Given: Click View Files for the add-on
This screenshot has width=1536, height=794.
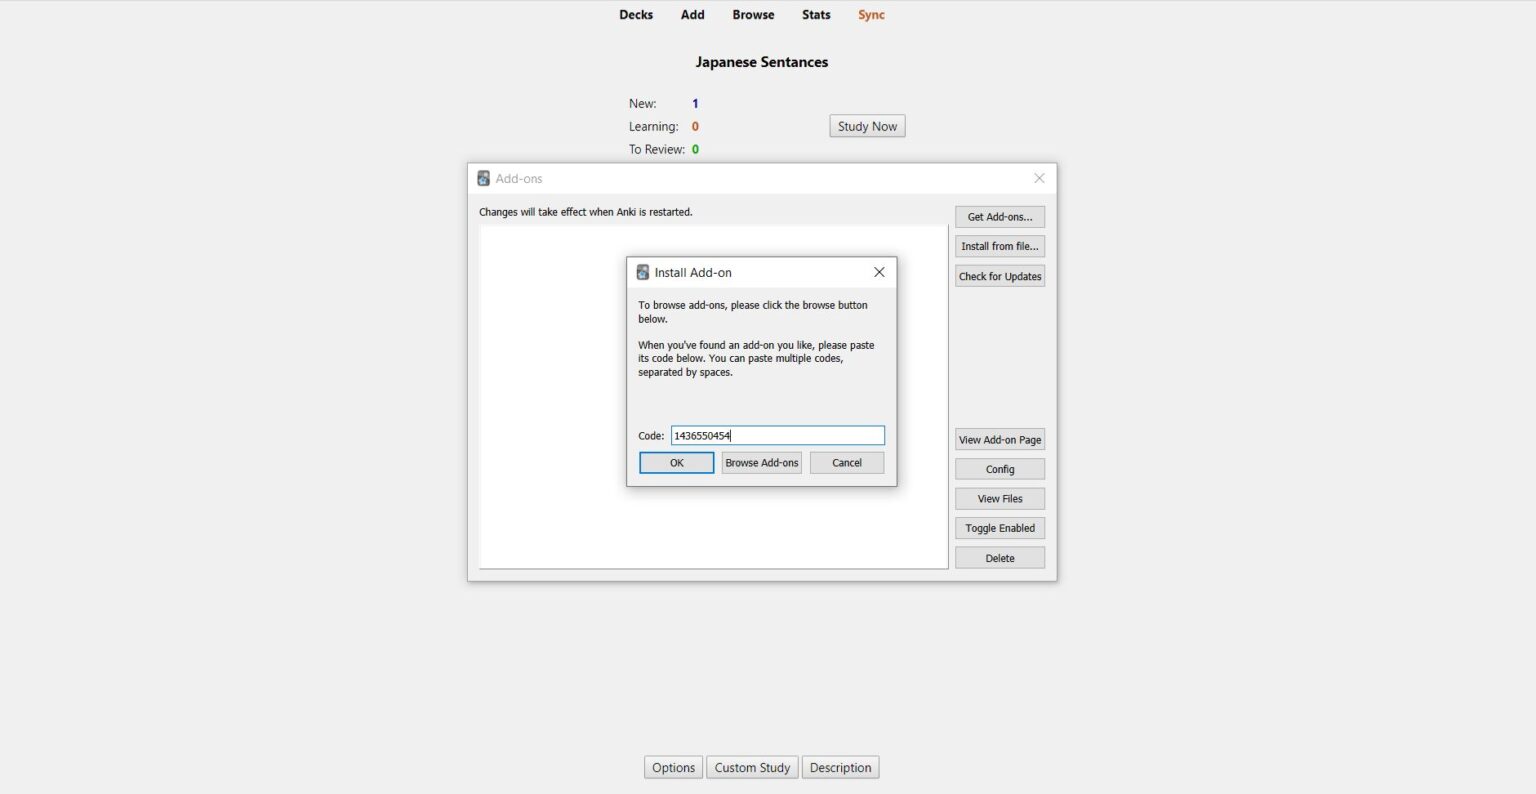Looking at the screenshot, I should pyautogui.click(x=999, y=498).
